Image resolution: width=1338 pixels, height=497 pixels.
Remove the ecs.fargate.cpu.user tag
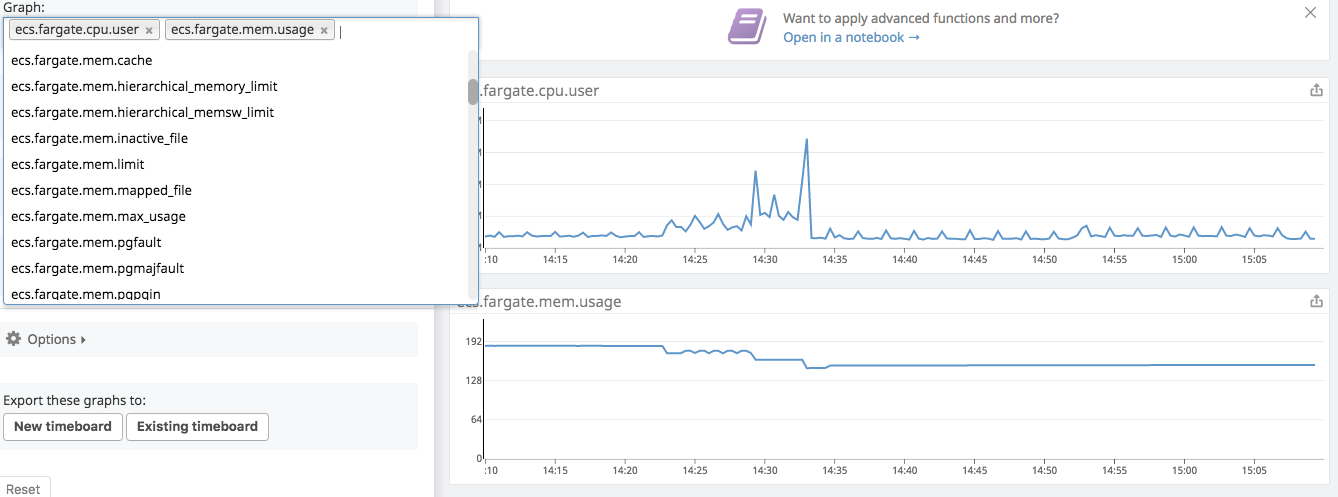[149, 30]
